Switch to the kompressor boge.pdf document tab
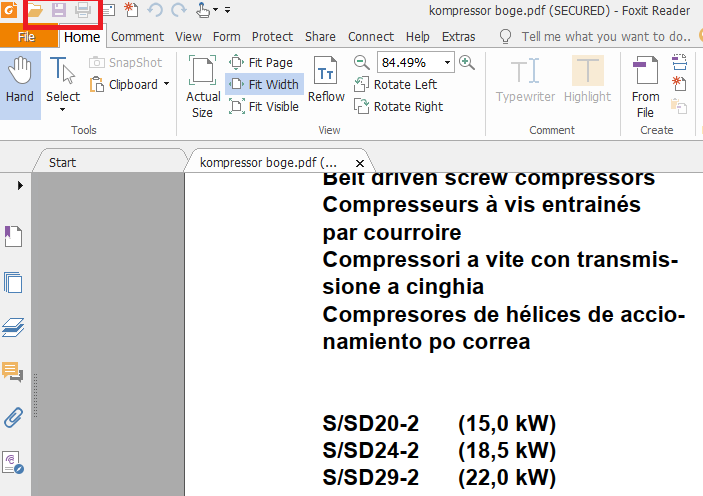Image resolution: width=703 pixels, height=496 pixels. click(268, 162)
